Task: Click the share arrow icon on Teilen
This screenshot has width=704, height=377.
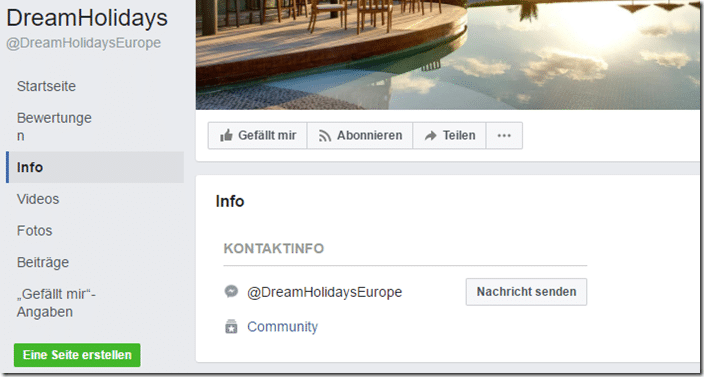Action: [431, 136]
